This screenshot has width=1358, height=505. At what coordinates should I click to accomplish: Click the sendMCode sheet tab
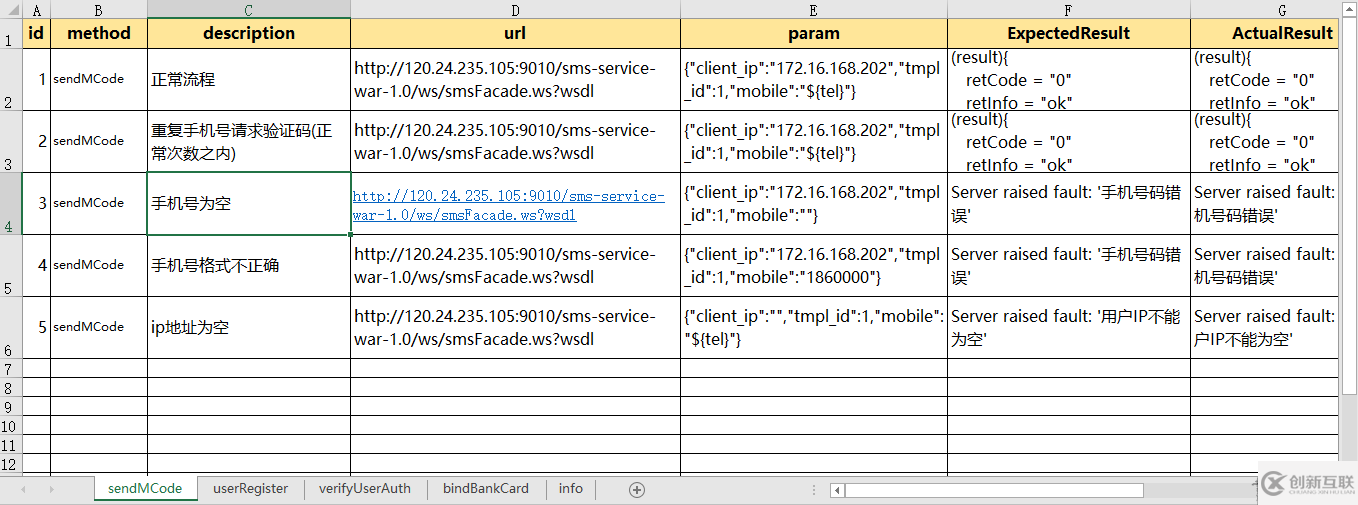pyautogui.click(x=145, y=489)
